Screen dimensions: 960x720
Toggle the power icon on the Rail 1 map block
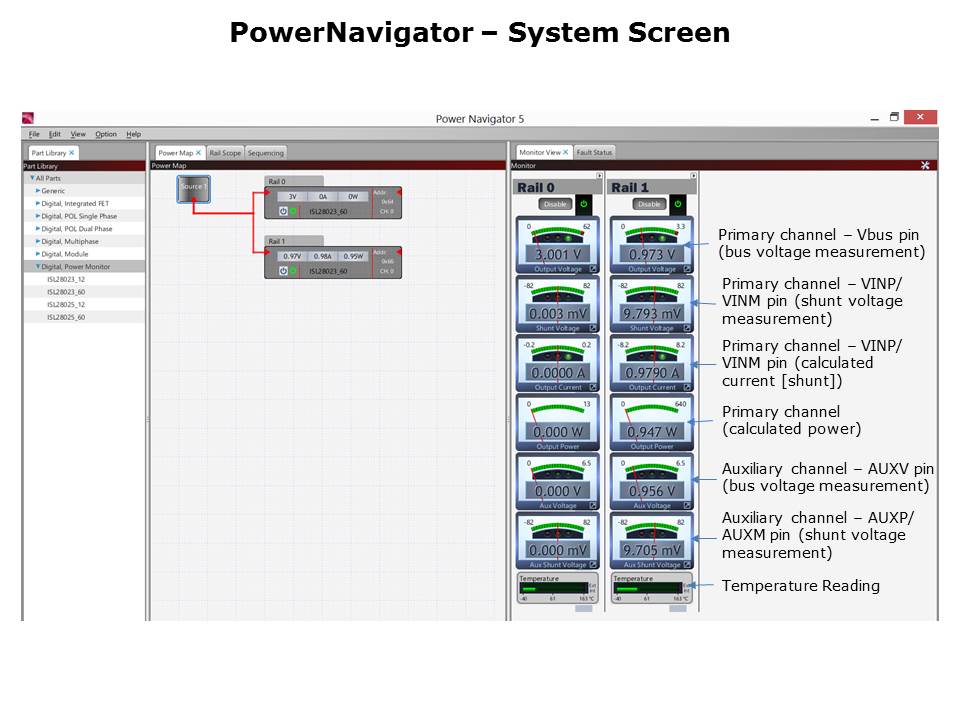coord(283,271)
